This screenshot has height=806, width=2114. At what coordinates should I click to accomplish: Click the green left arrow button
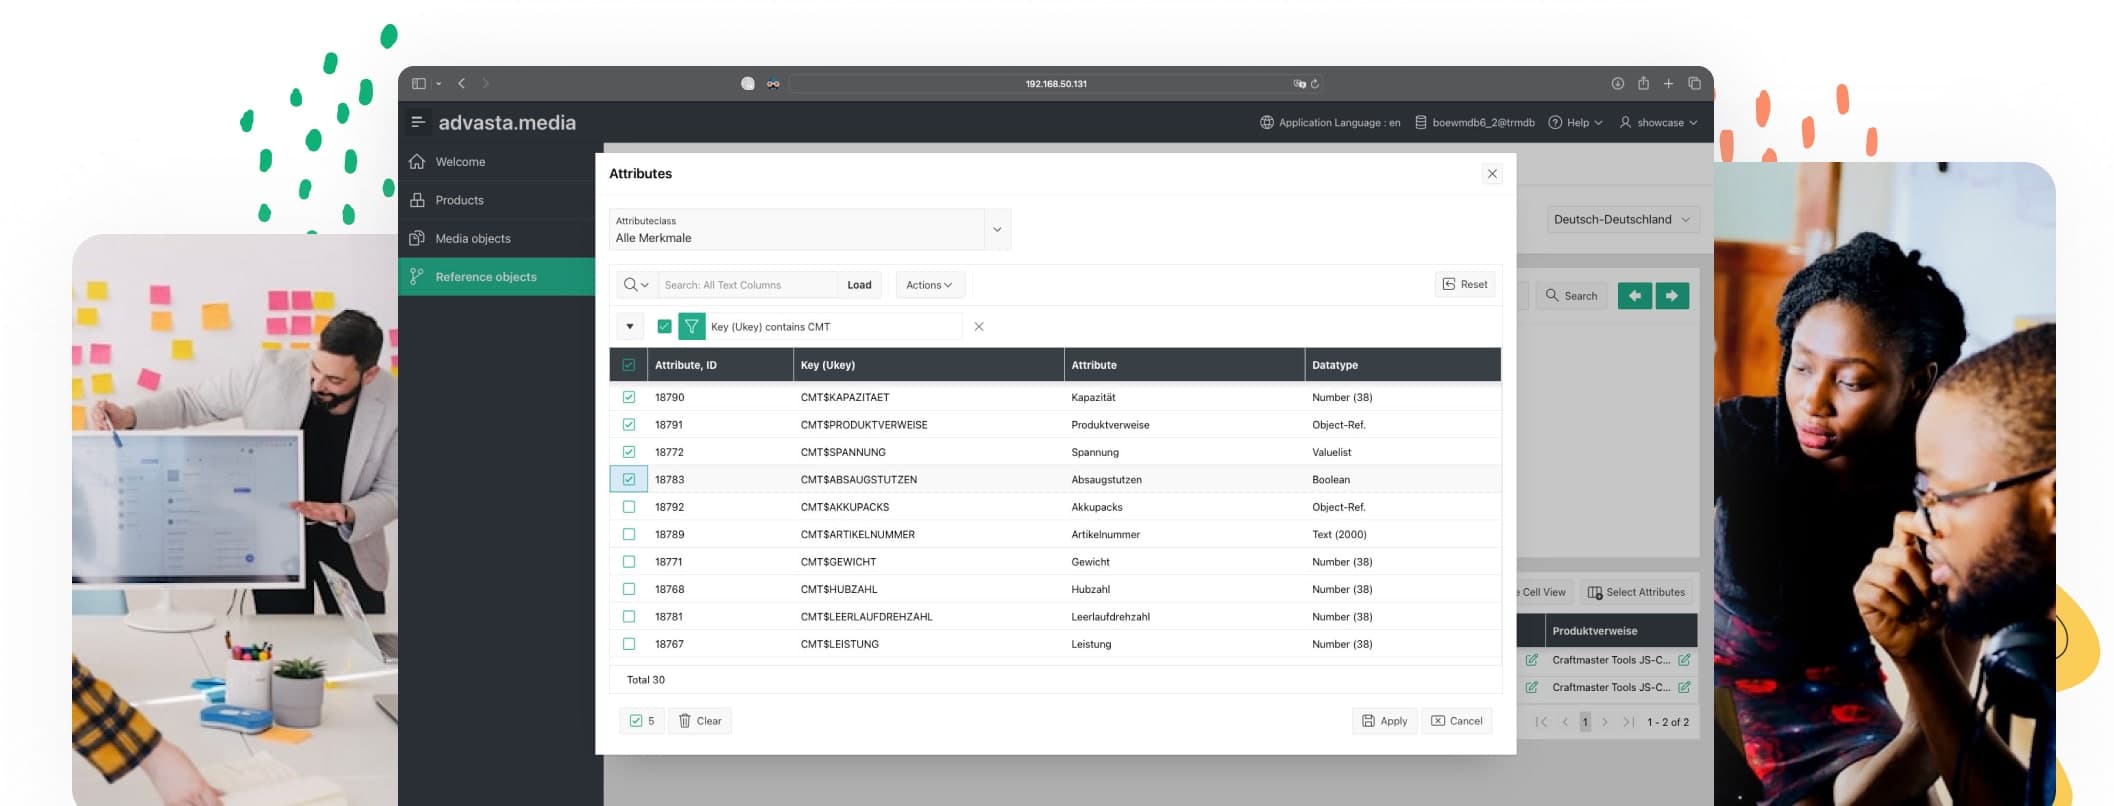tap(1635, 296)
